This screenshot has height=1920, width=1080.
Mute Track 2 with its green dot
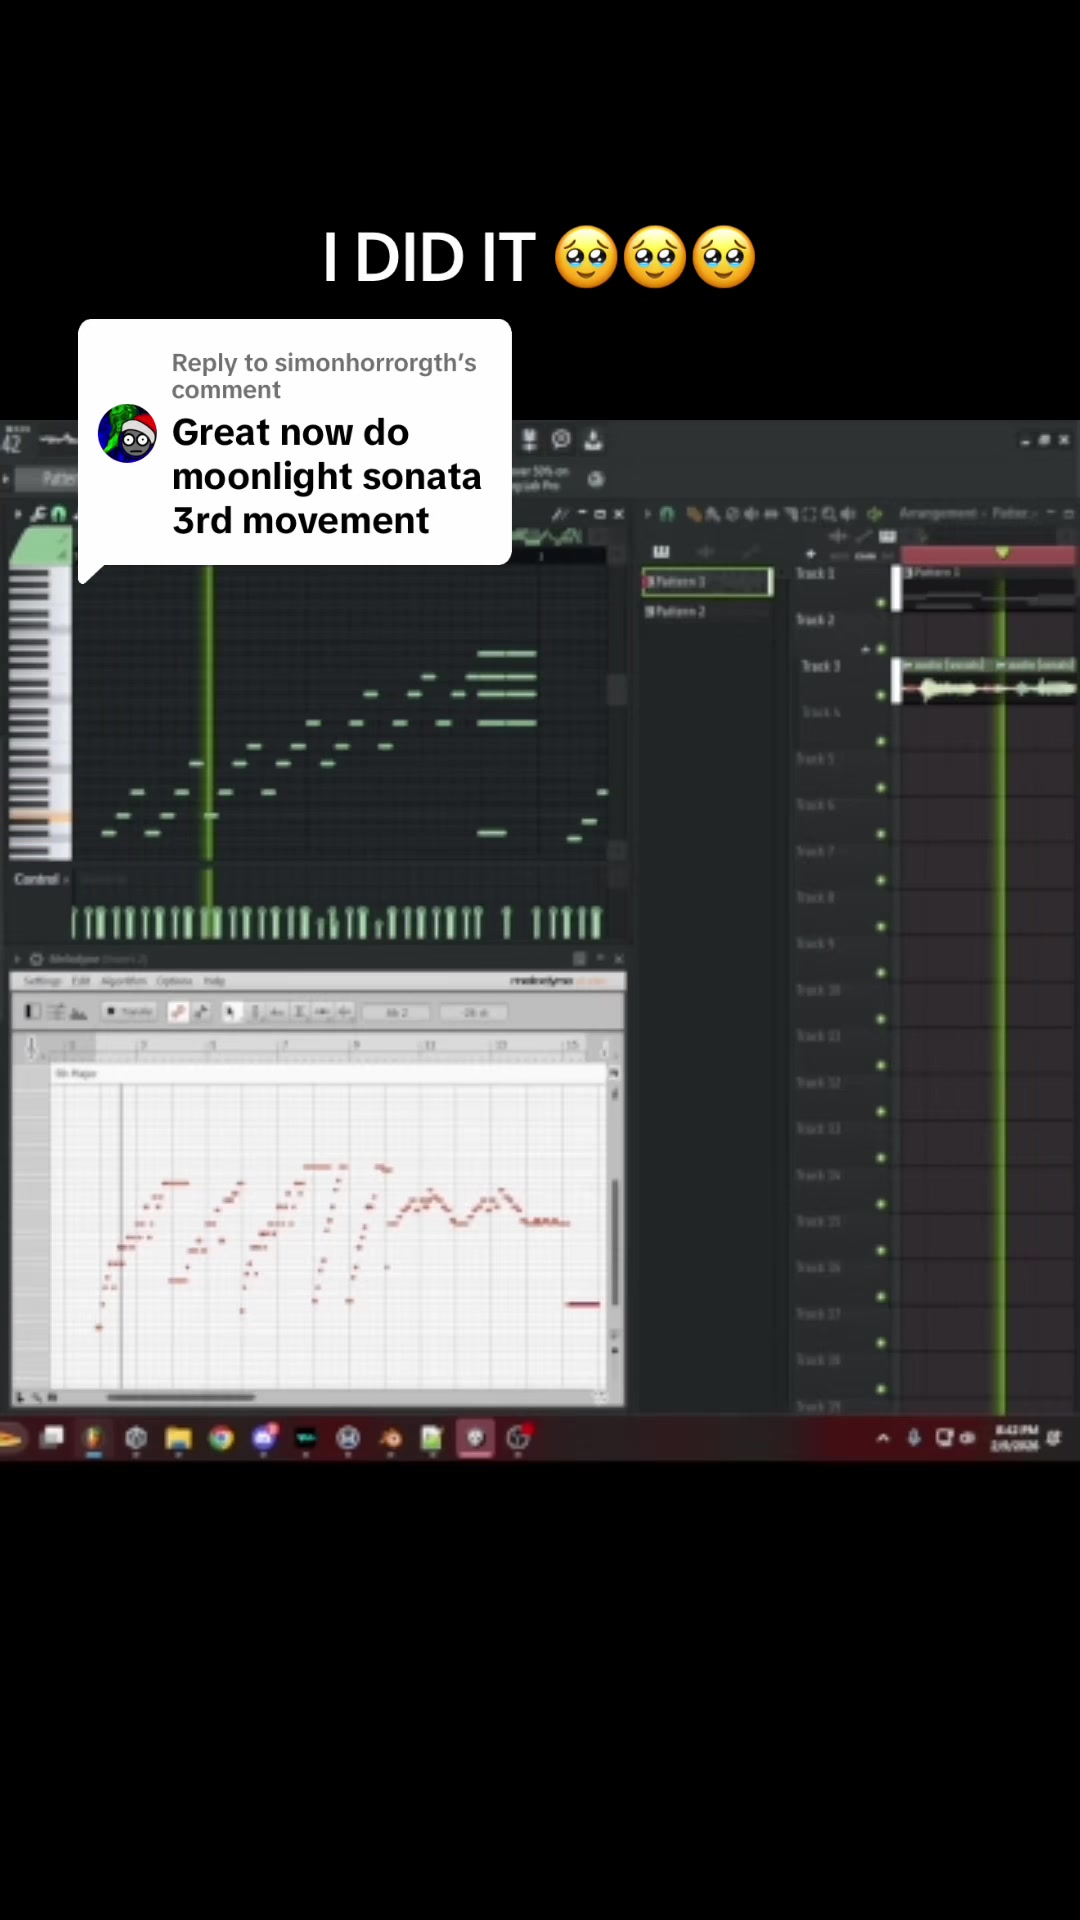tap(881, 649)
